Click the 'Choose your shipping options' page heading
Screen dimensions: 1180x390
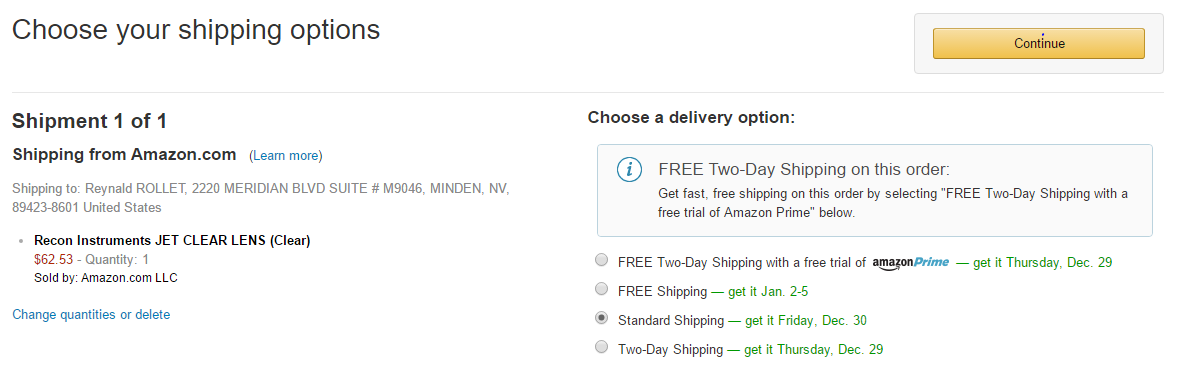(196, 29)
